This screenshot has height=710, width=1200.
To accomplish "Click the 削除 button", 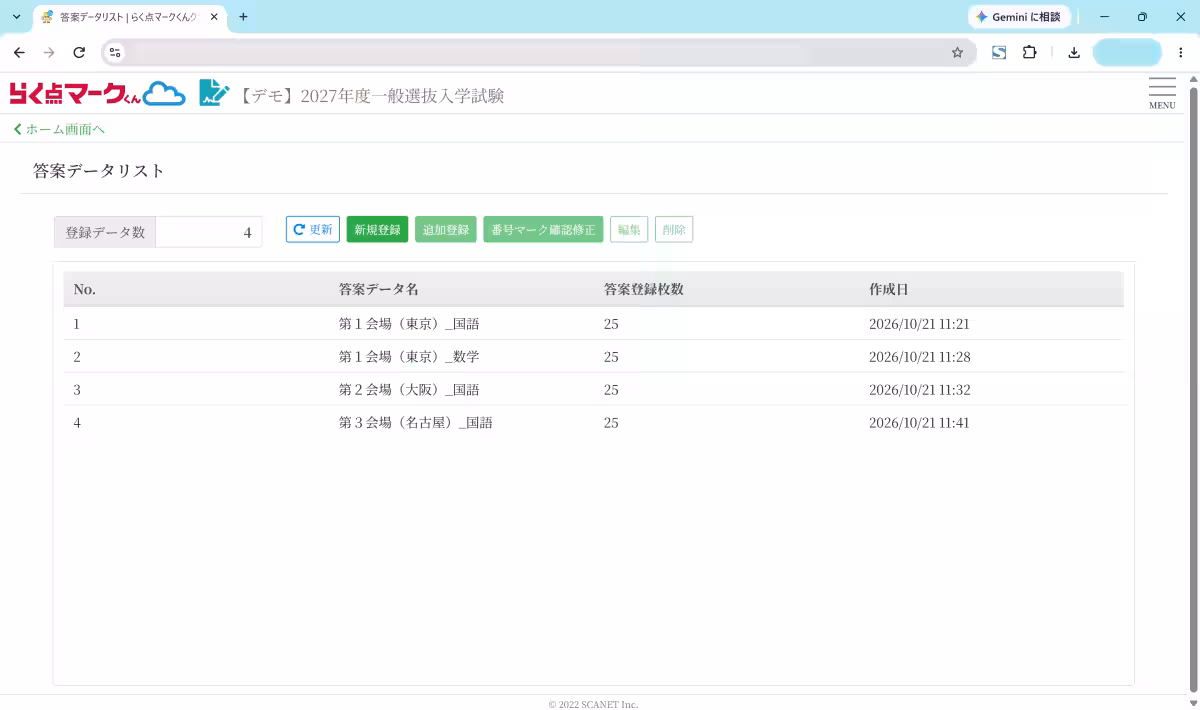I will pyautogui.click(x=674, y=230).
